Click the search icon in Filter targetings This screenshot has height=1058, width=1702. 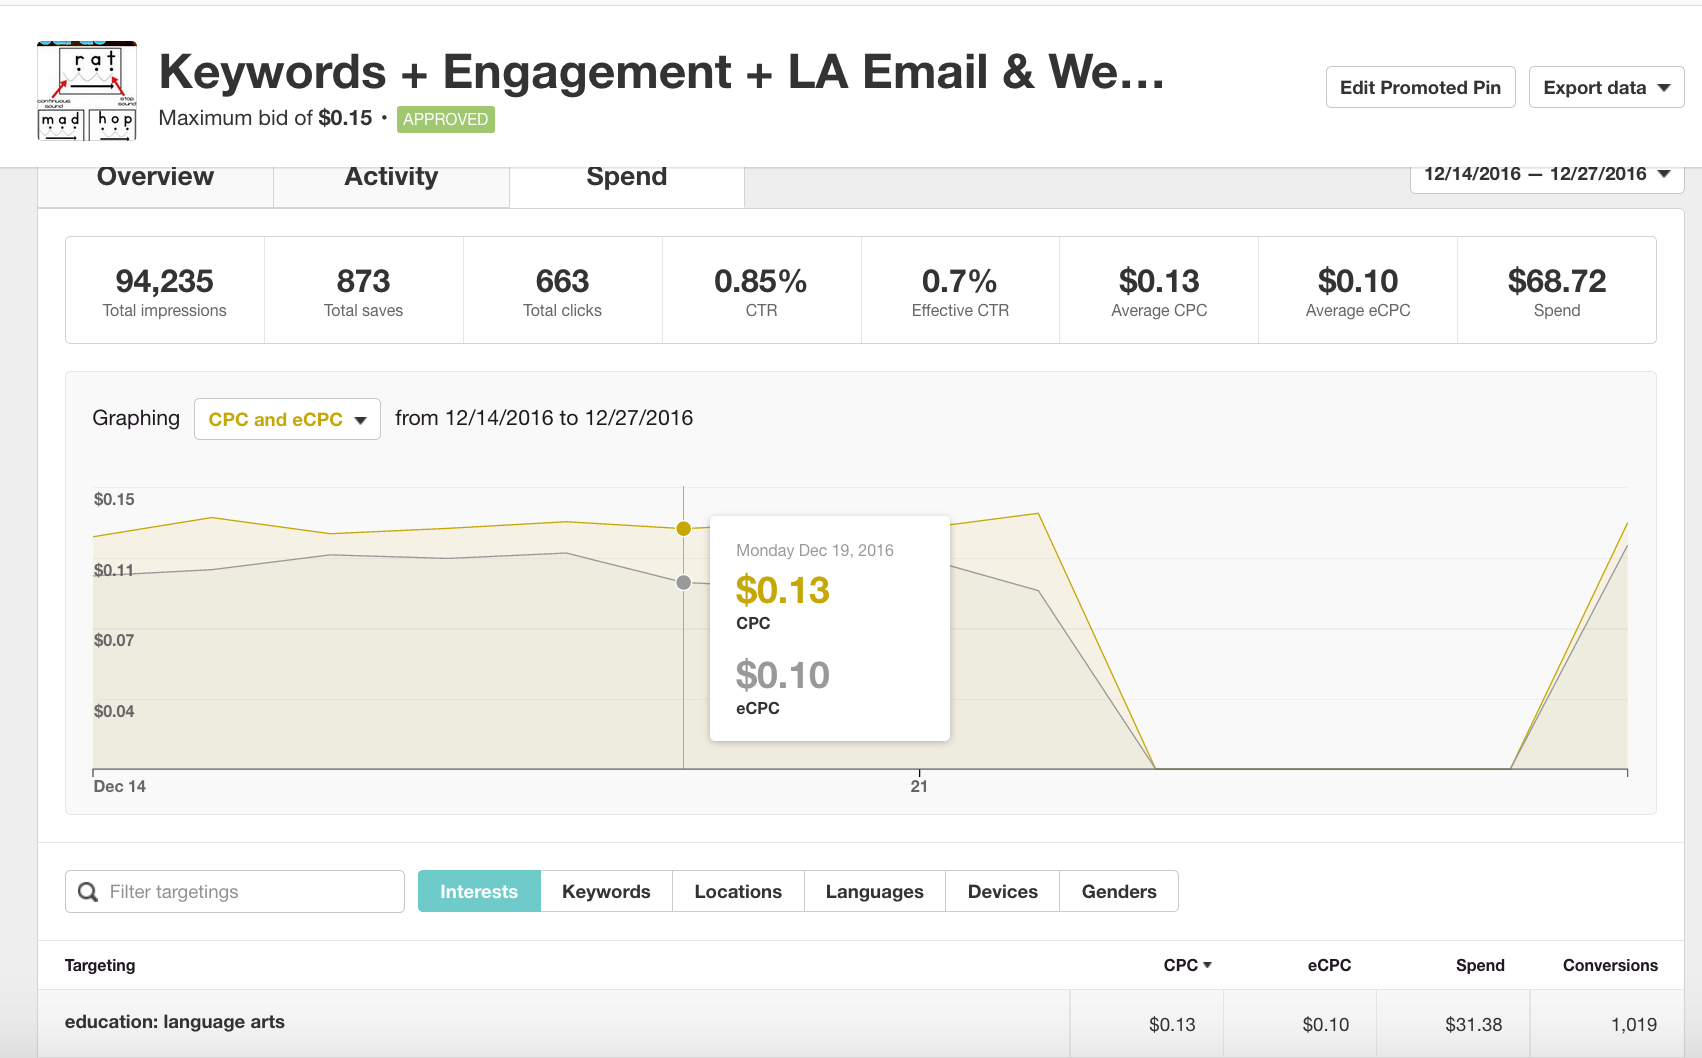tap(88, 892)
